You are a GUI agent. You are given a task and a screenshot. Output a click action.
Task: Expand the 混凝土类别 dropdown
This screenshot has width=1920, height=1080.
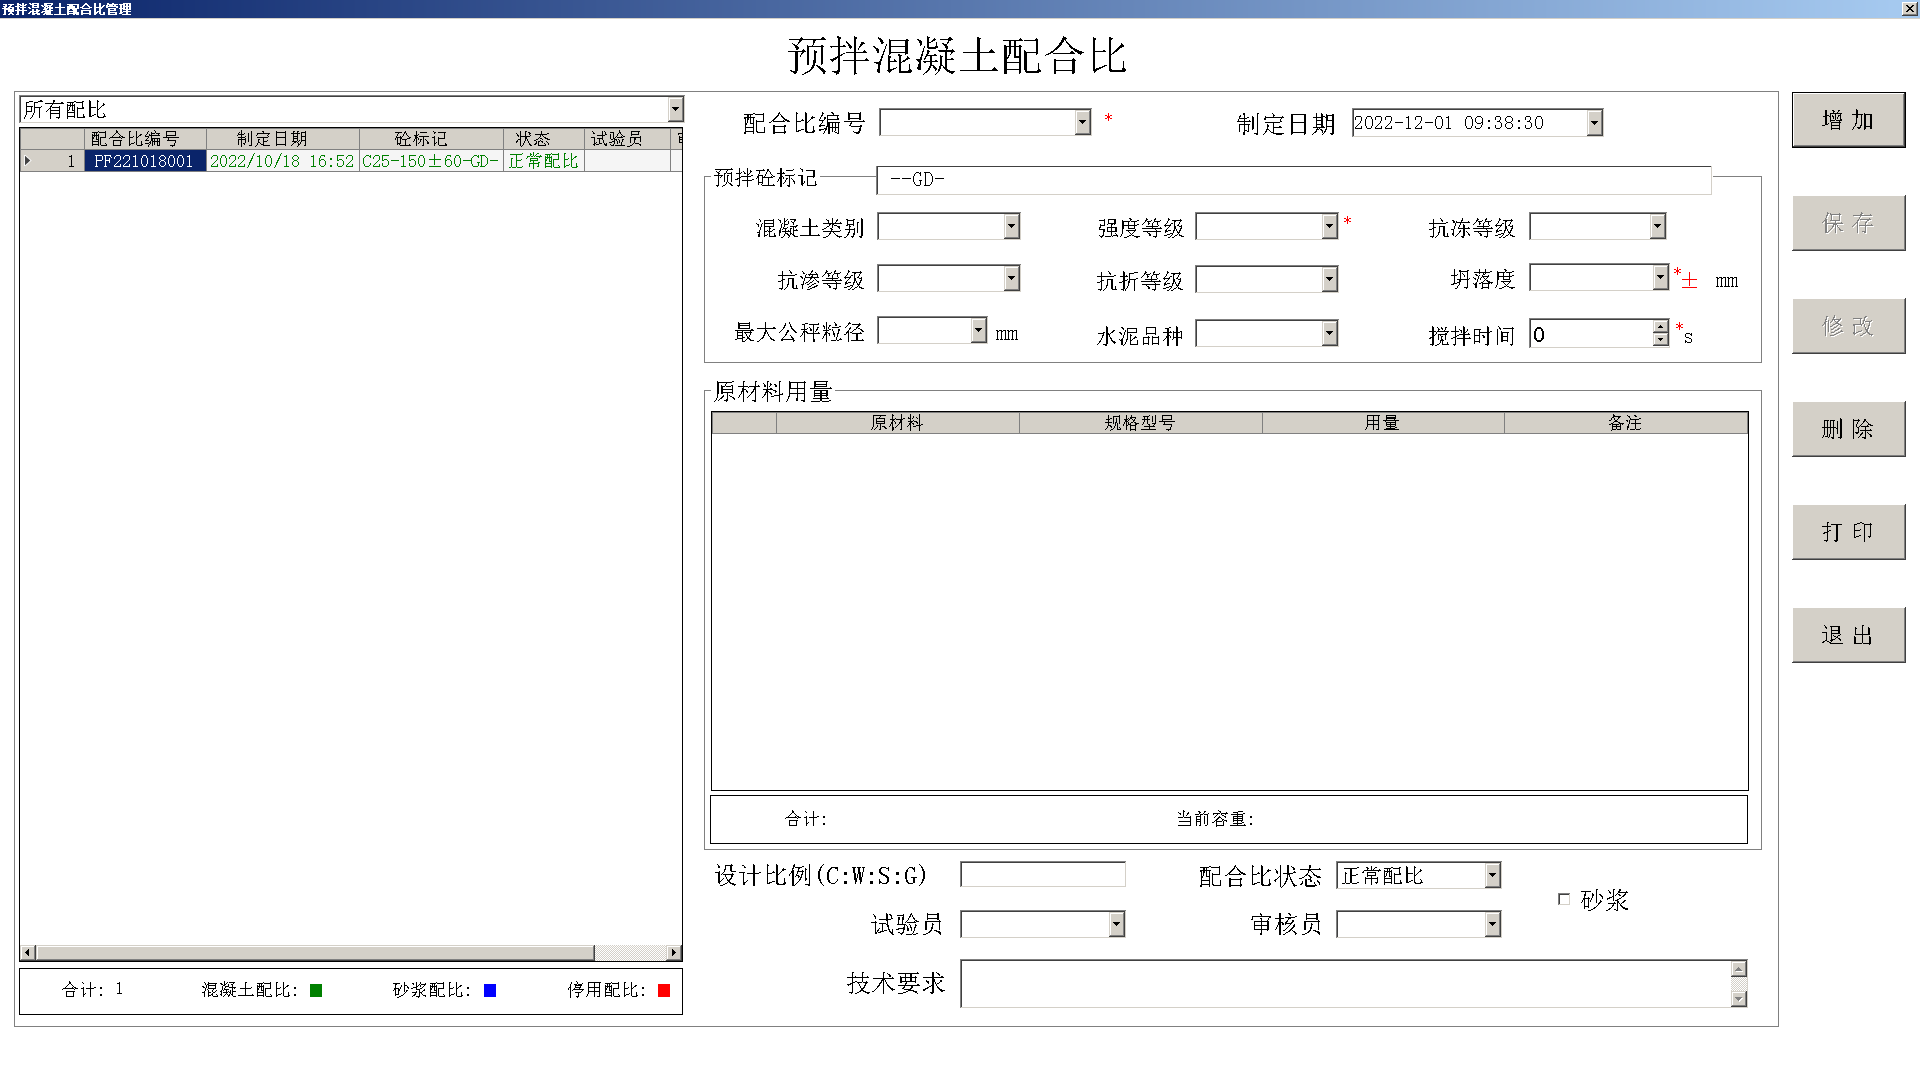point(1011,227)
